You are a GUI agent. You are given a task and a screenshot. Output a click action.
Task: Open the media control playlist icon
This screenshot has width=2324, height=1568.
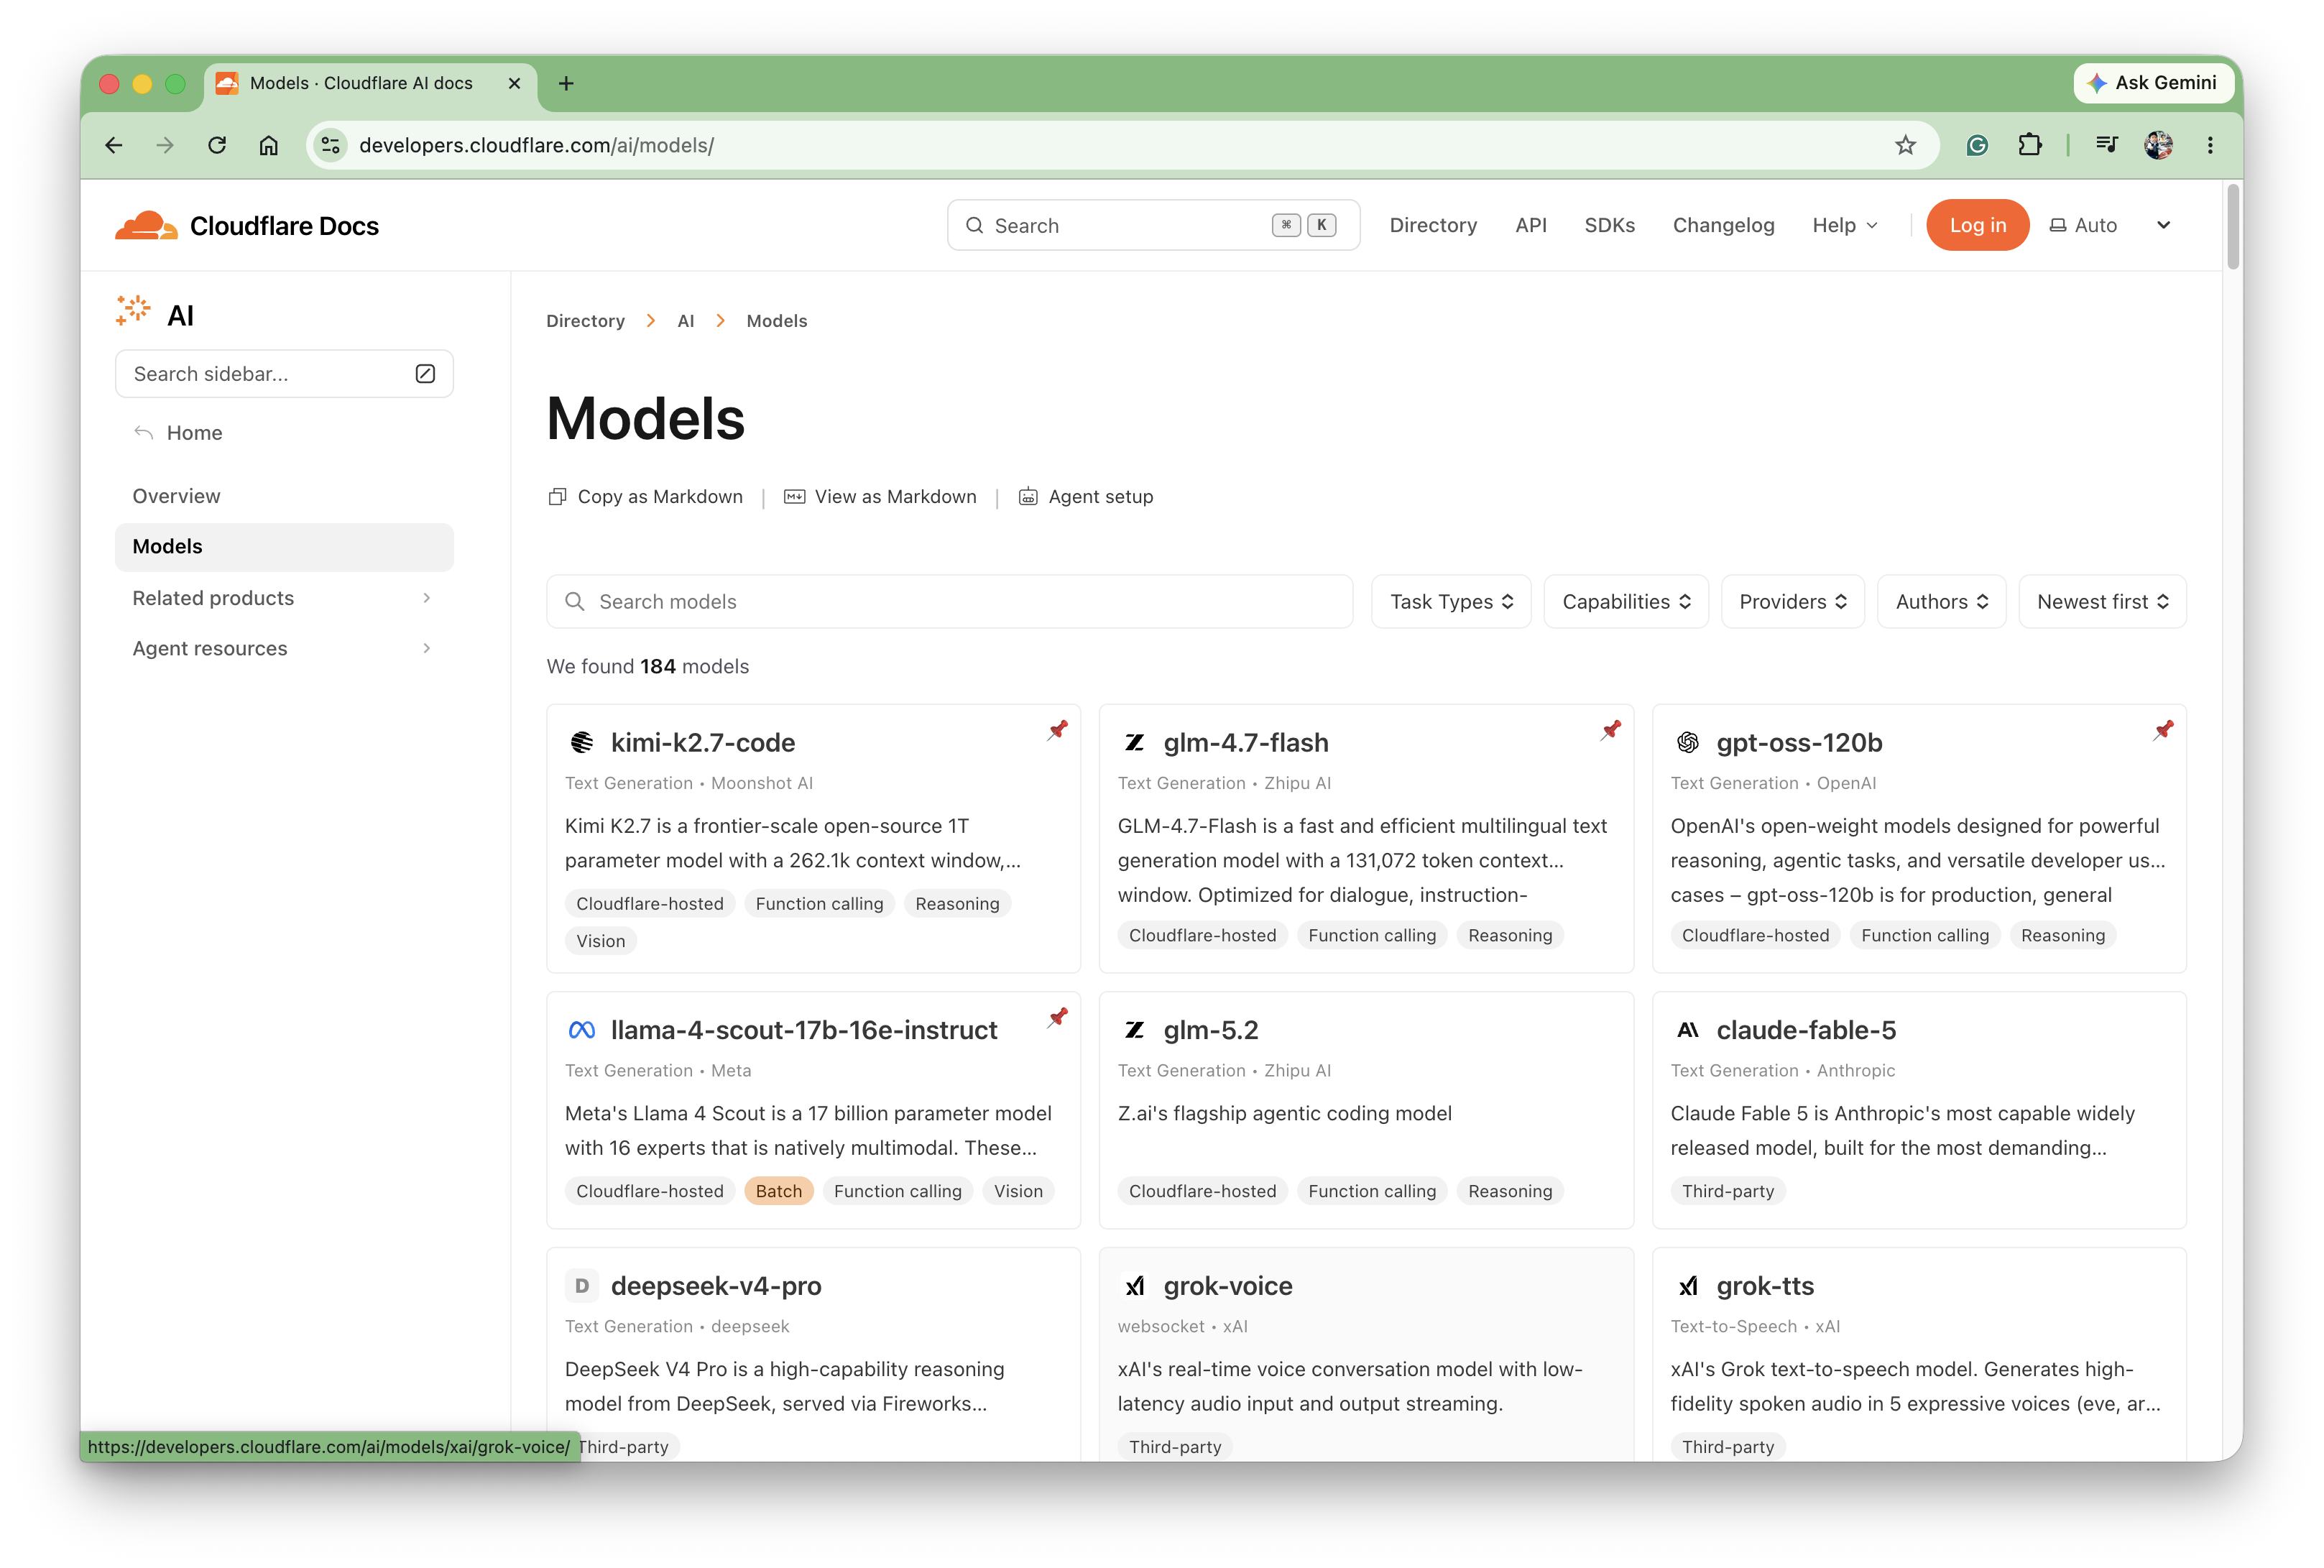click(x=2107, y=145)
